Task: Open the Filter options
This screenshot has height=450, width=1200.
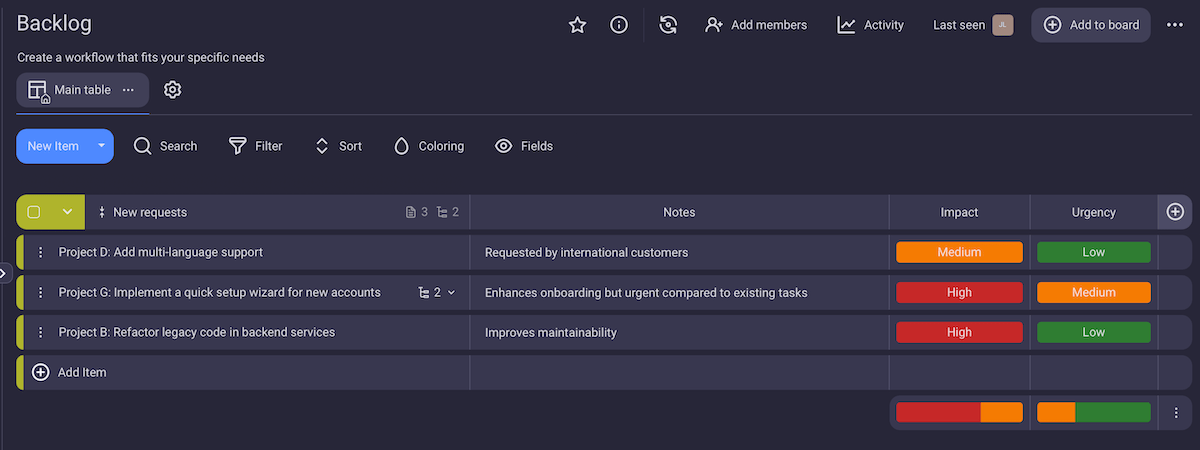Action: pos(256,146)
